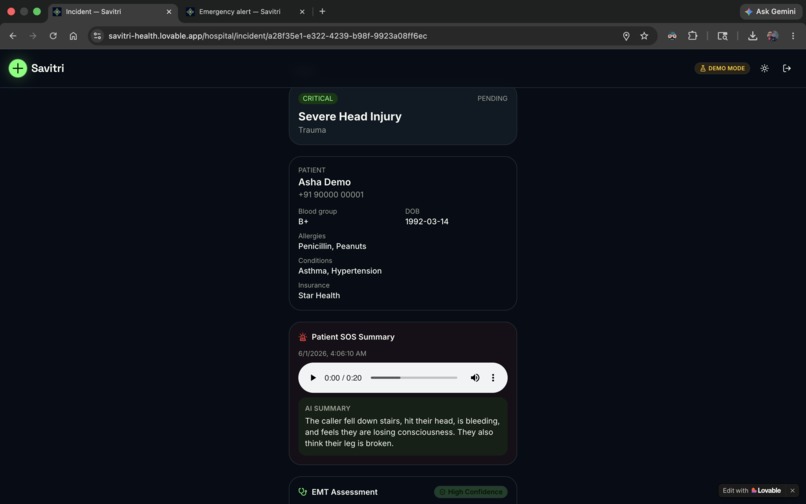
Task: Open the browser profile avatar
Action: (772, 36)
